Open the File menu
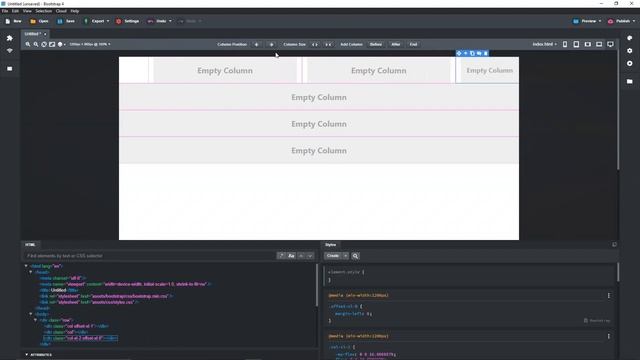640x360 pixels. coord(5,11)
